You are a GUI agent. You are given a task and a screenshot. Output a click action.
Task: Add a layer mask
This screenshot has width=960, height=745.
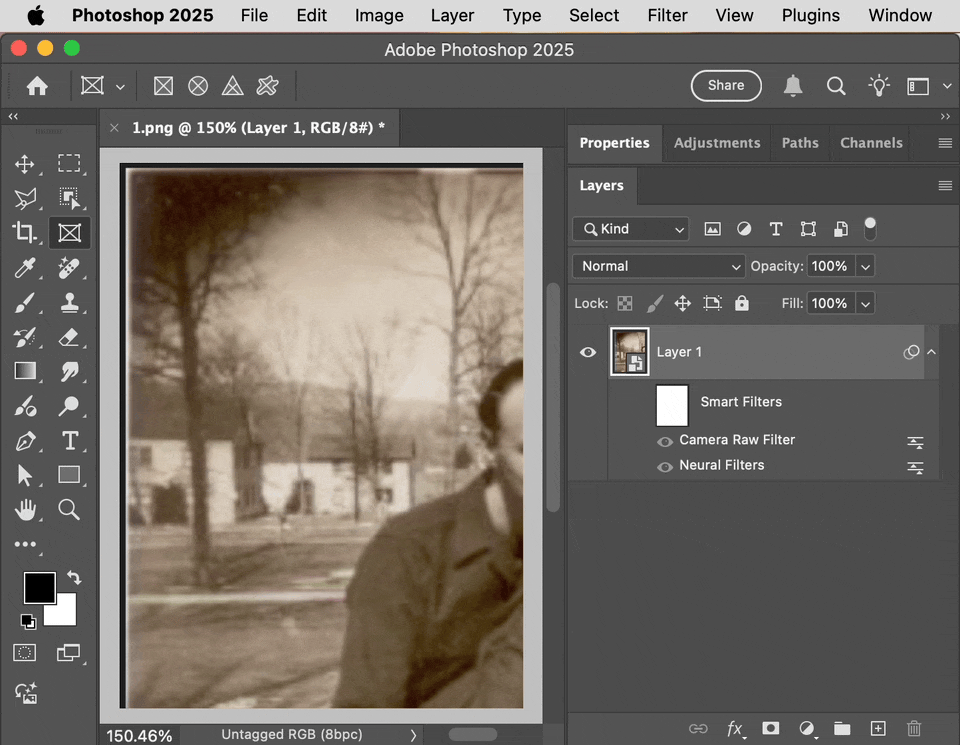point(770,728)
